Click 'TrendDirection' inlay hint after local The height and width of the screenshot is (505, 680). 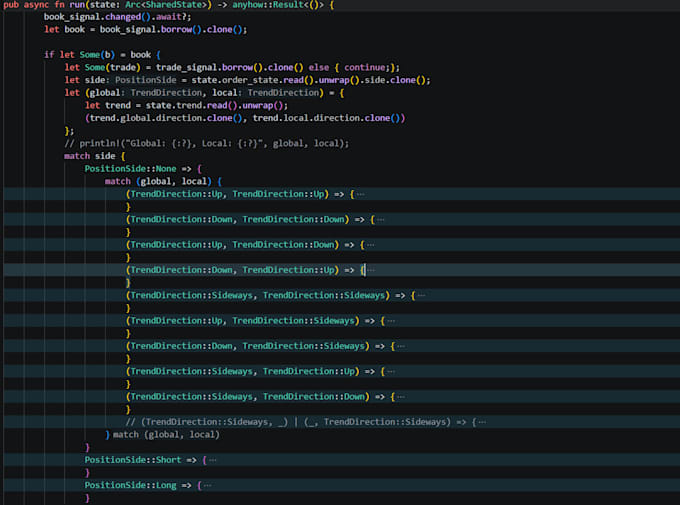click(283, 93)
